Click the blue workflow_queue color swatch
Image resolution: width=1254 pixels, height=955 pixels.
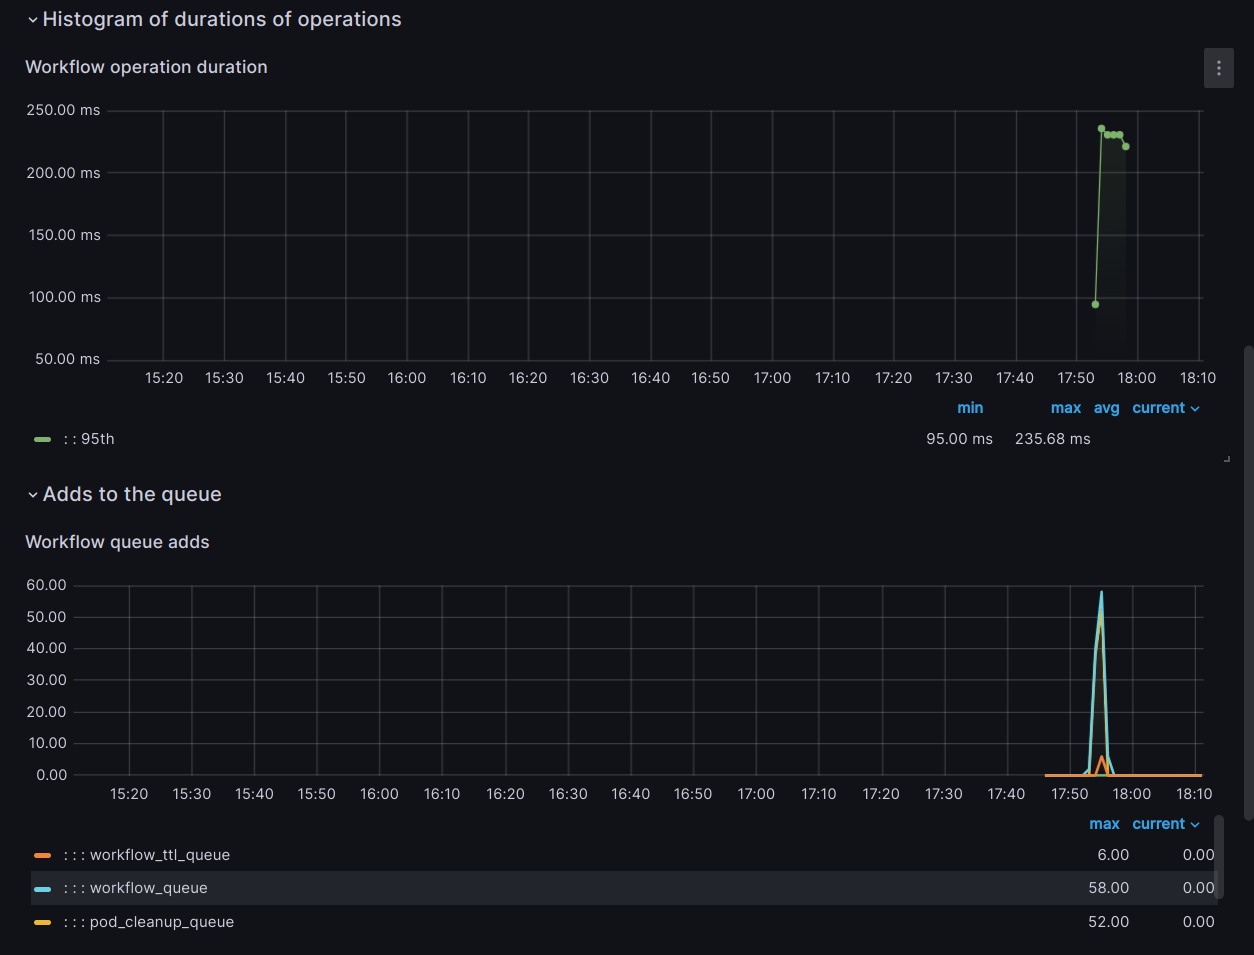click(42, 888)
